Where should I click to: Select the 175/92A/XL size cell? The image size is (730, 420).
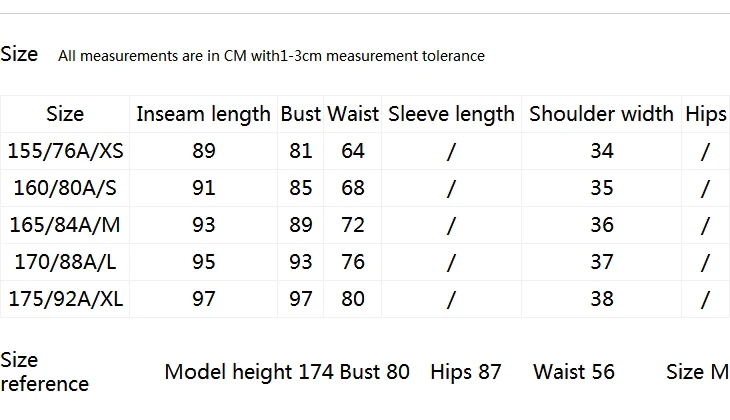(65, 299)
